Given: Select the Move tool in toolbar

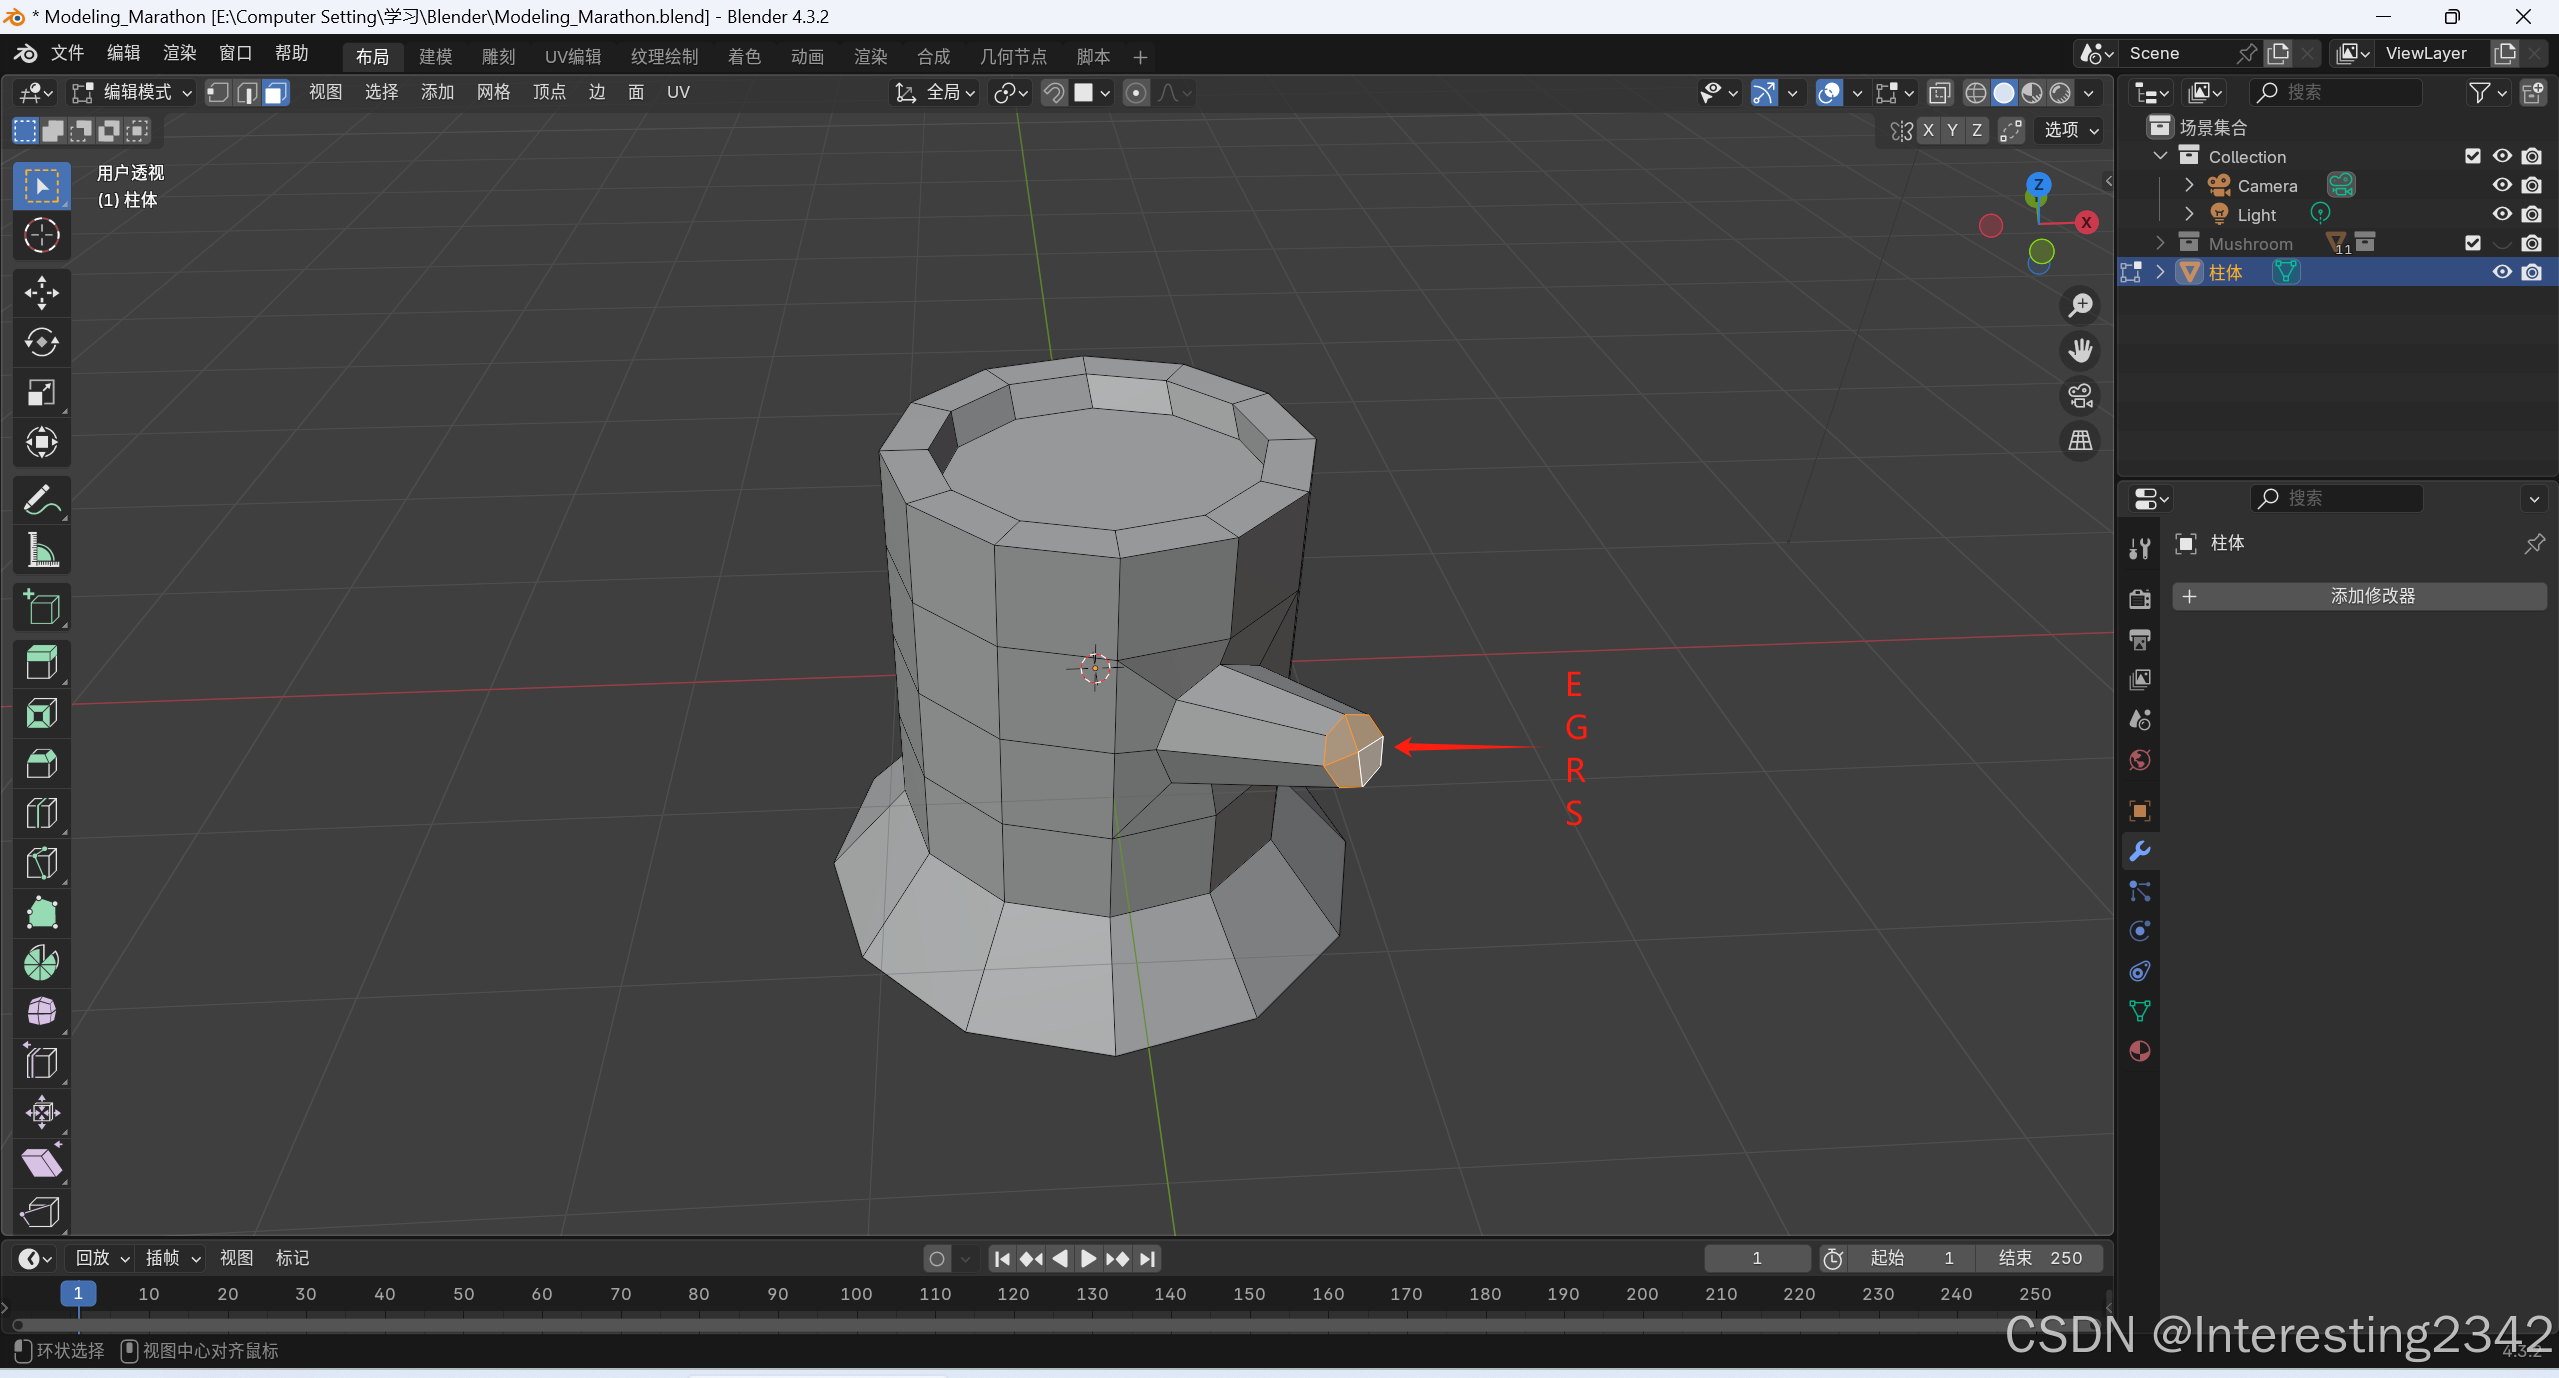Looking at the screenshot, I should [41, 293].
